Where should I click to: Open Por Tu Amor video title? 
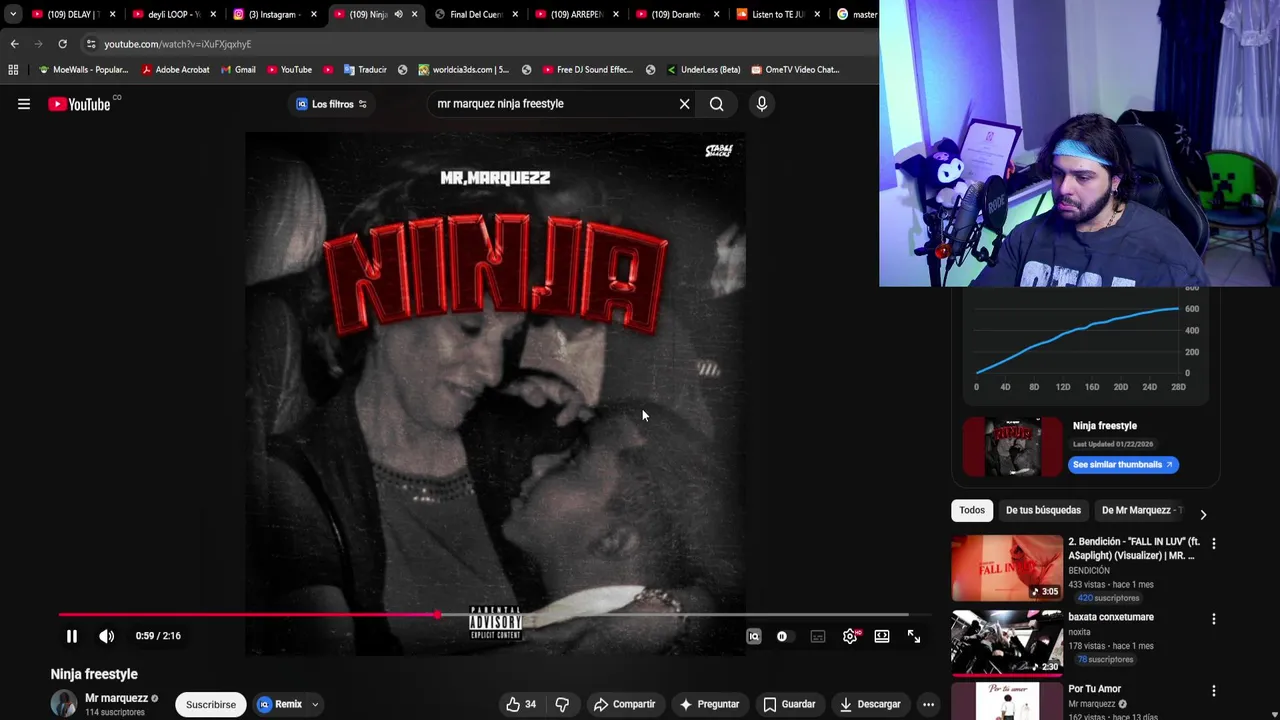point(1094,689)
